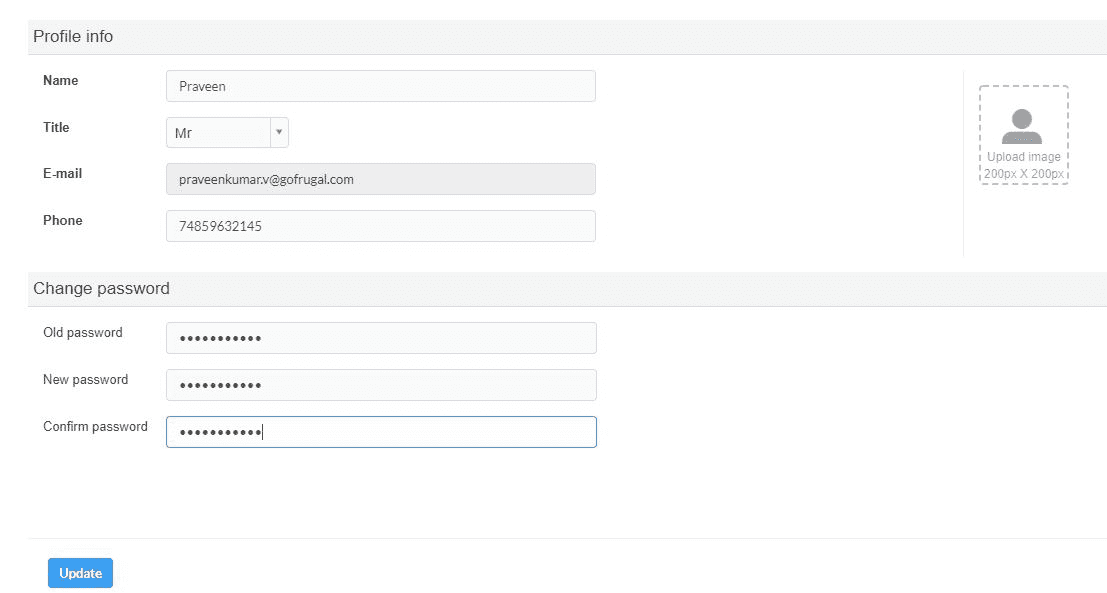
Task: Select the 'Mr' title combo box
Action: point(218,133)
